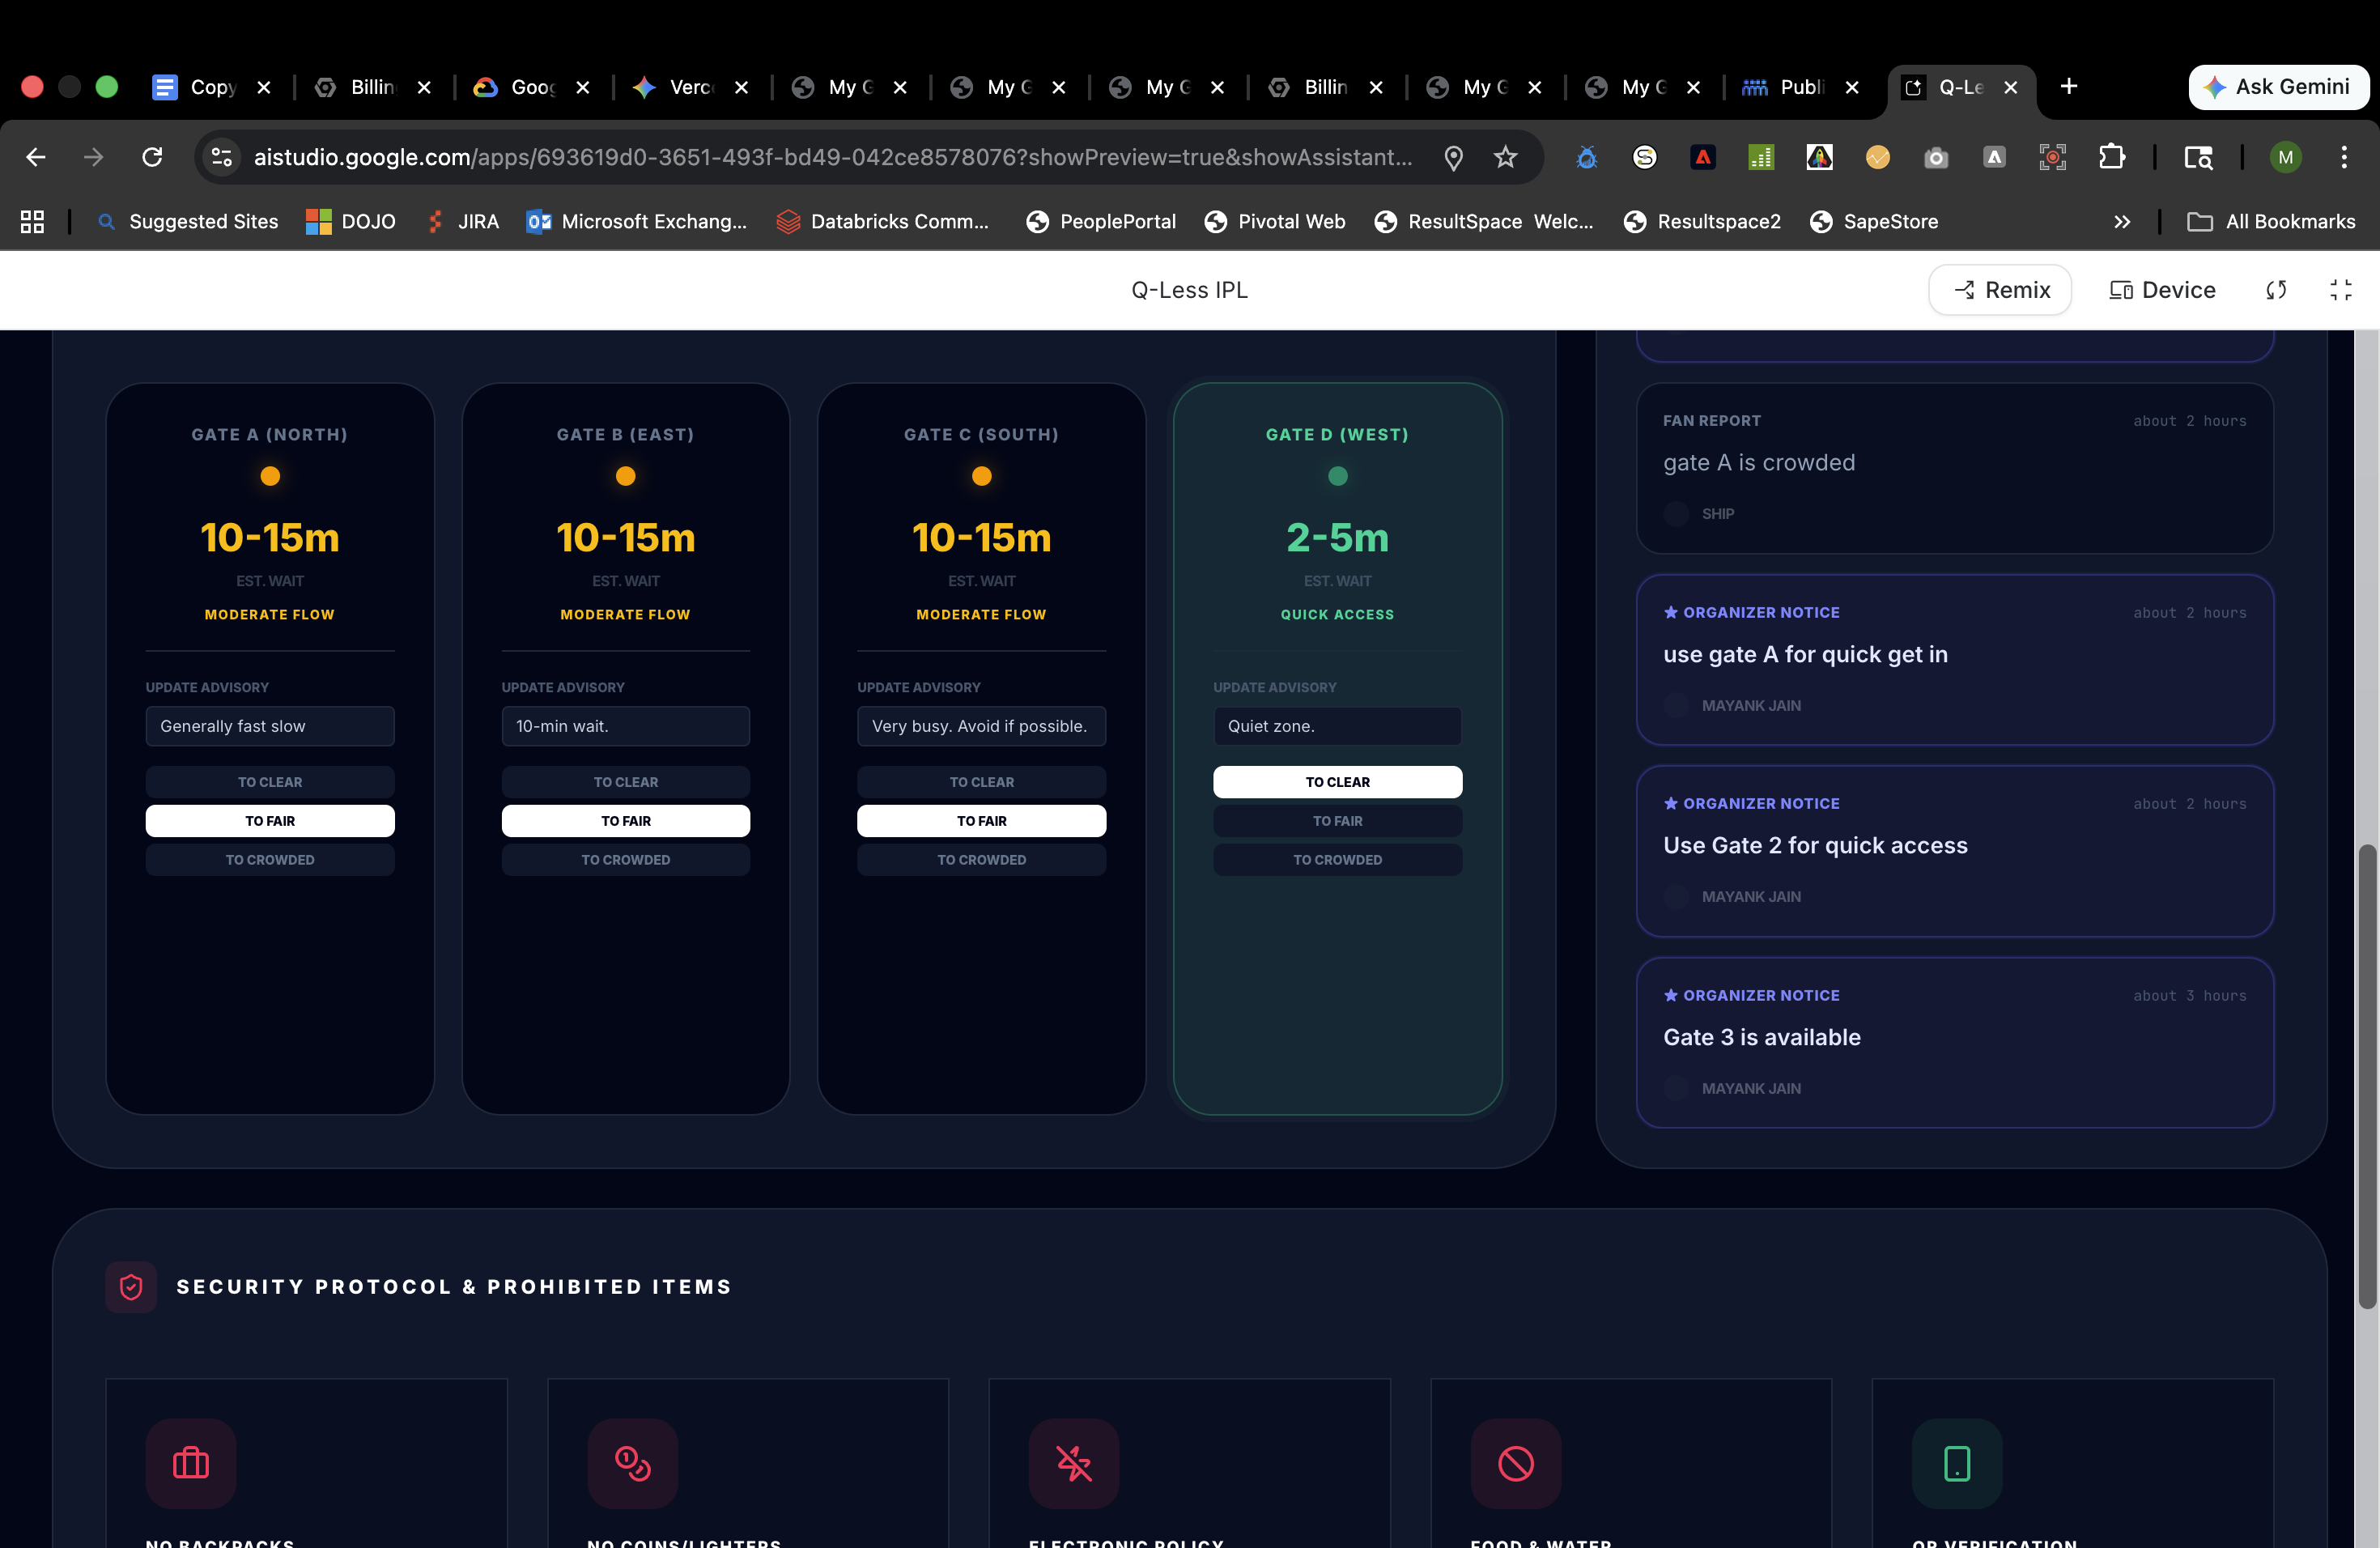Open the Extensions puzzle icon
Viewport: 2380px width, 1548px height.
[2111, 157]
